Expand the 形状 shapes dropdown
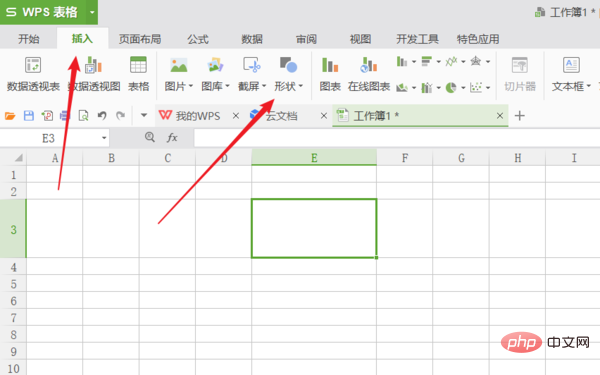This screenshot has height=375, width=600. 301,86
